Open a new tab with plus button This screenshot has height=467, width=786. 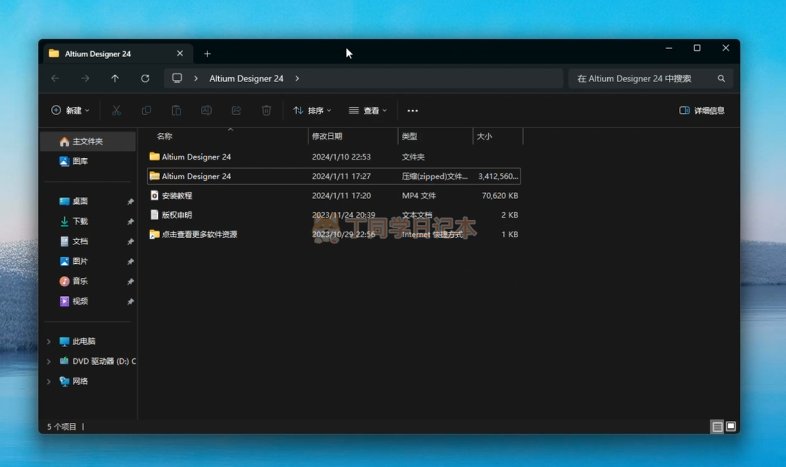coord(207,53)
